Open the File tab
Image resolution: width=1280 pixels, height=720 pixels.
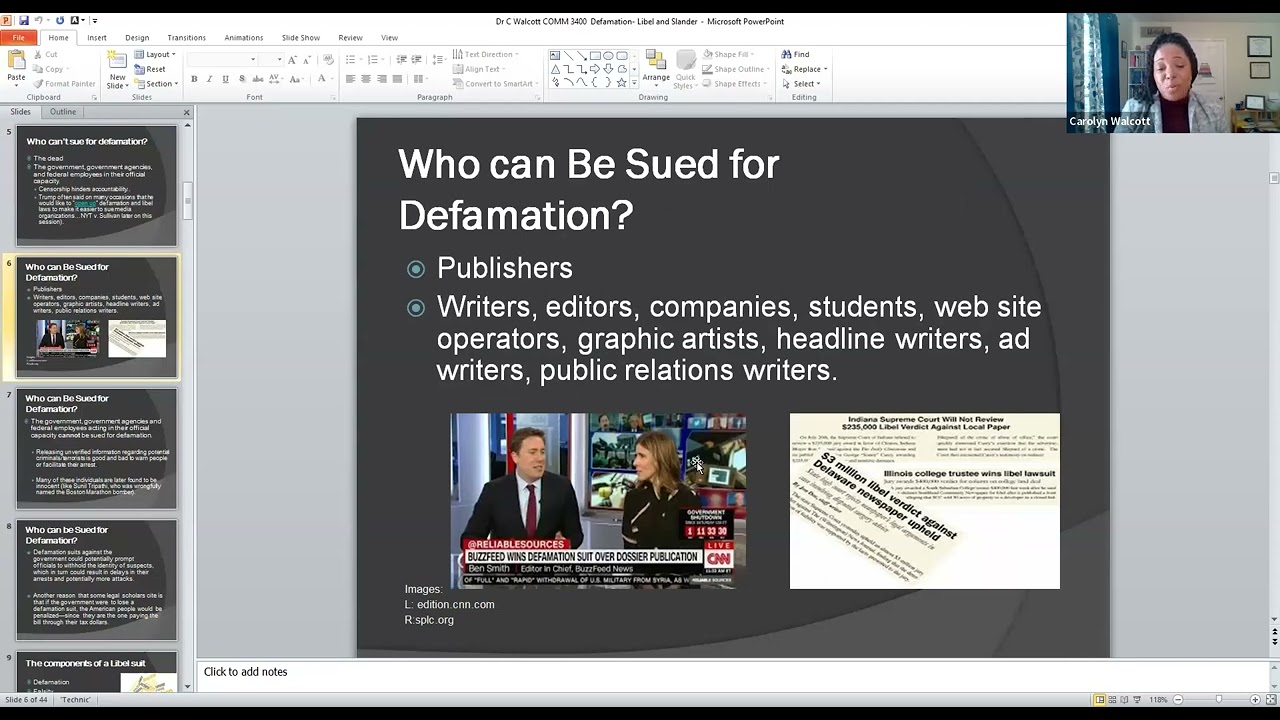(18, 38)
